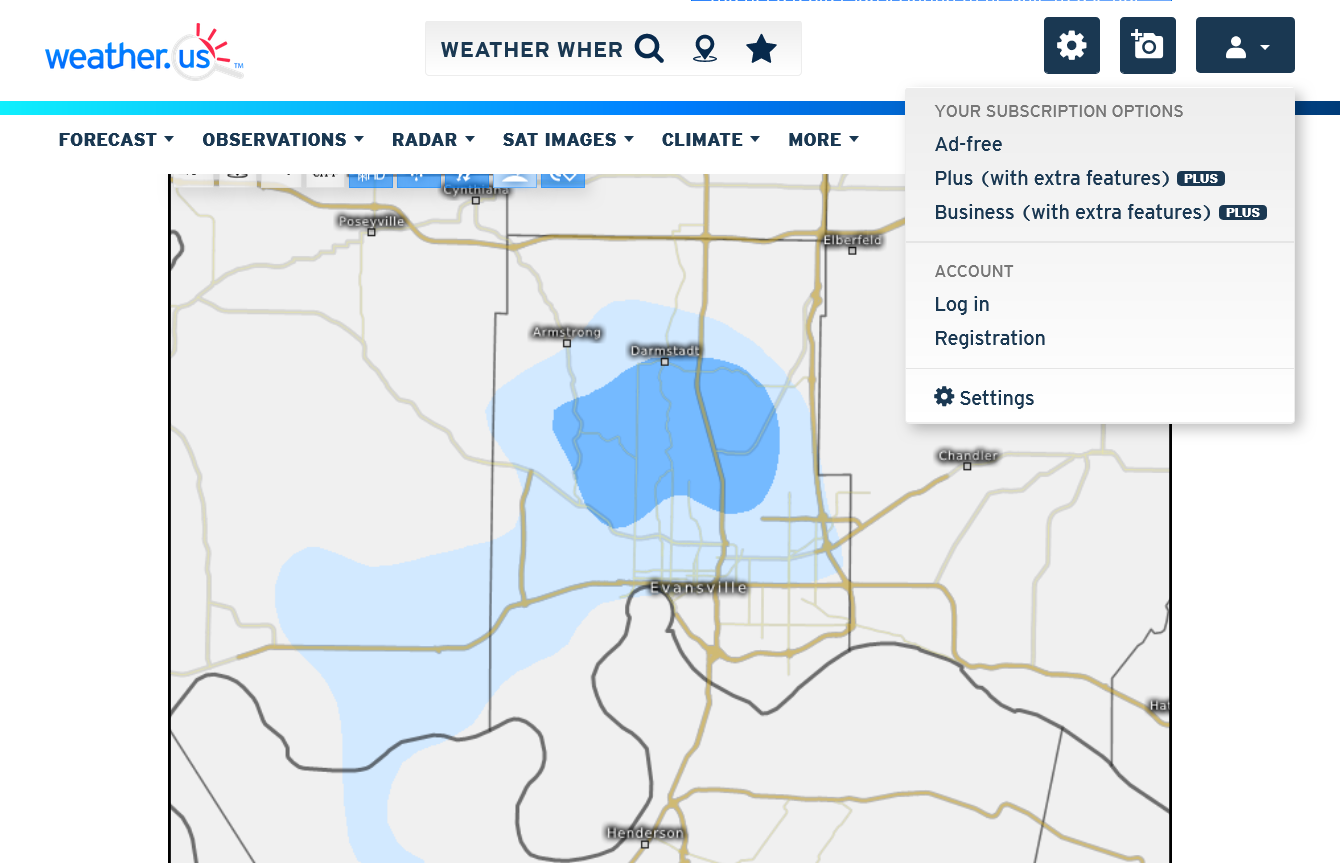Open the More dropdown menu
Viewport: 1340px width, 863px height.
(823, 140)
